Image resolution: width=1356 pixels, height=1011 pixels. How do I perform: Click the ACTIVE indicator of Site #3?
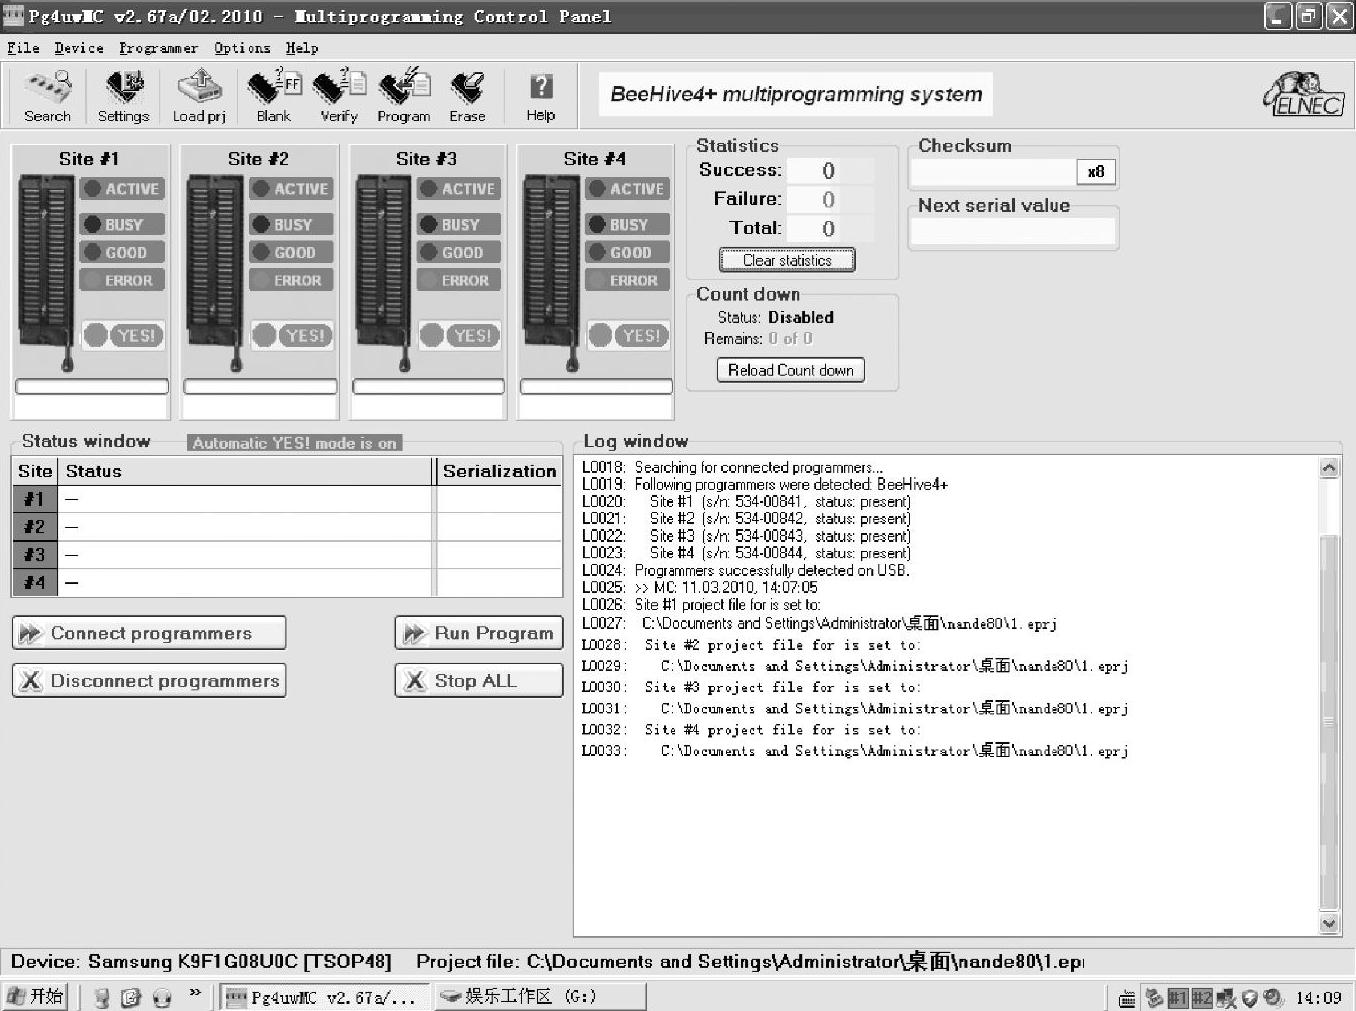(459, 189)
